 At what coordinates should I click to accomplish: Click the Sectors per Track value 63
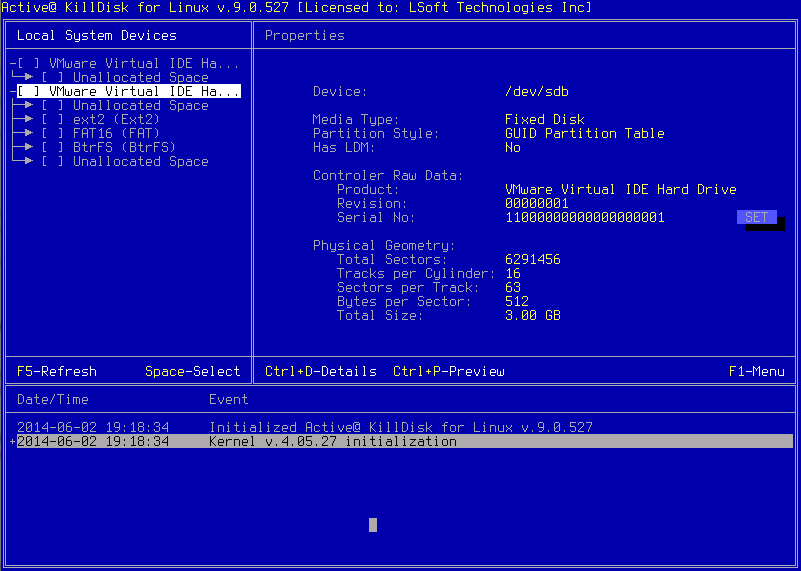513,288
